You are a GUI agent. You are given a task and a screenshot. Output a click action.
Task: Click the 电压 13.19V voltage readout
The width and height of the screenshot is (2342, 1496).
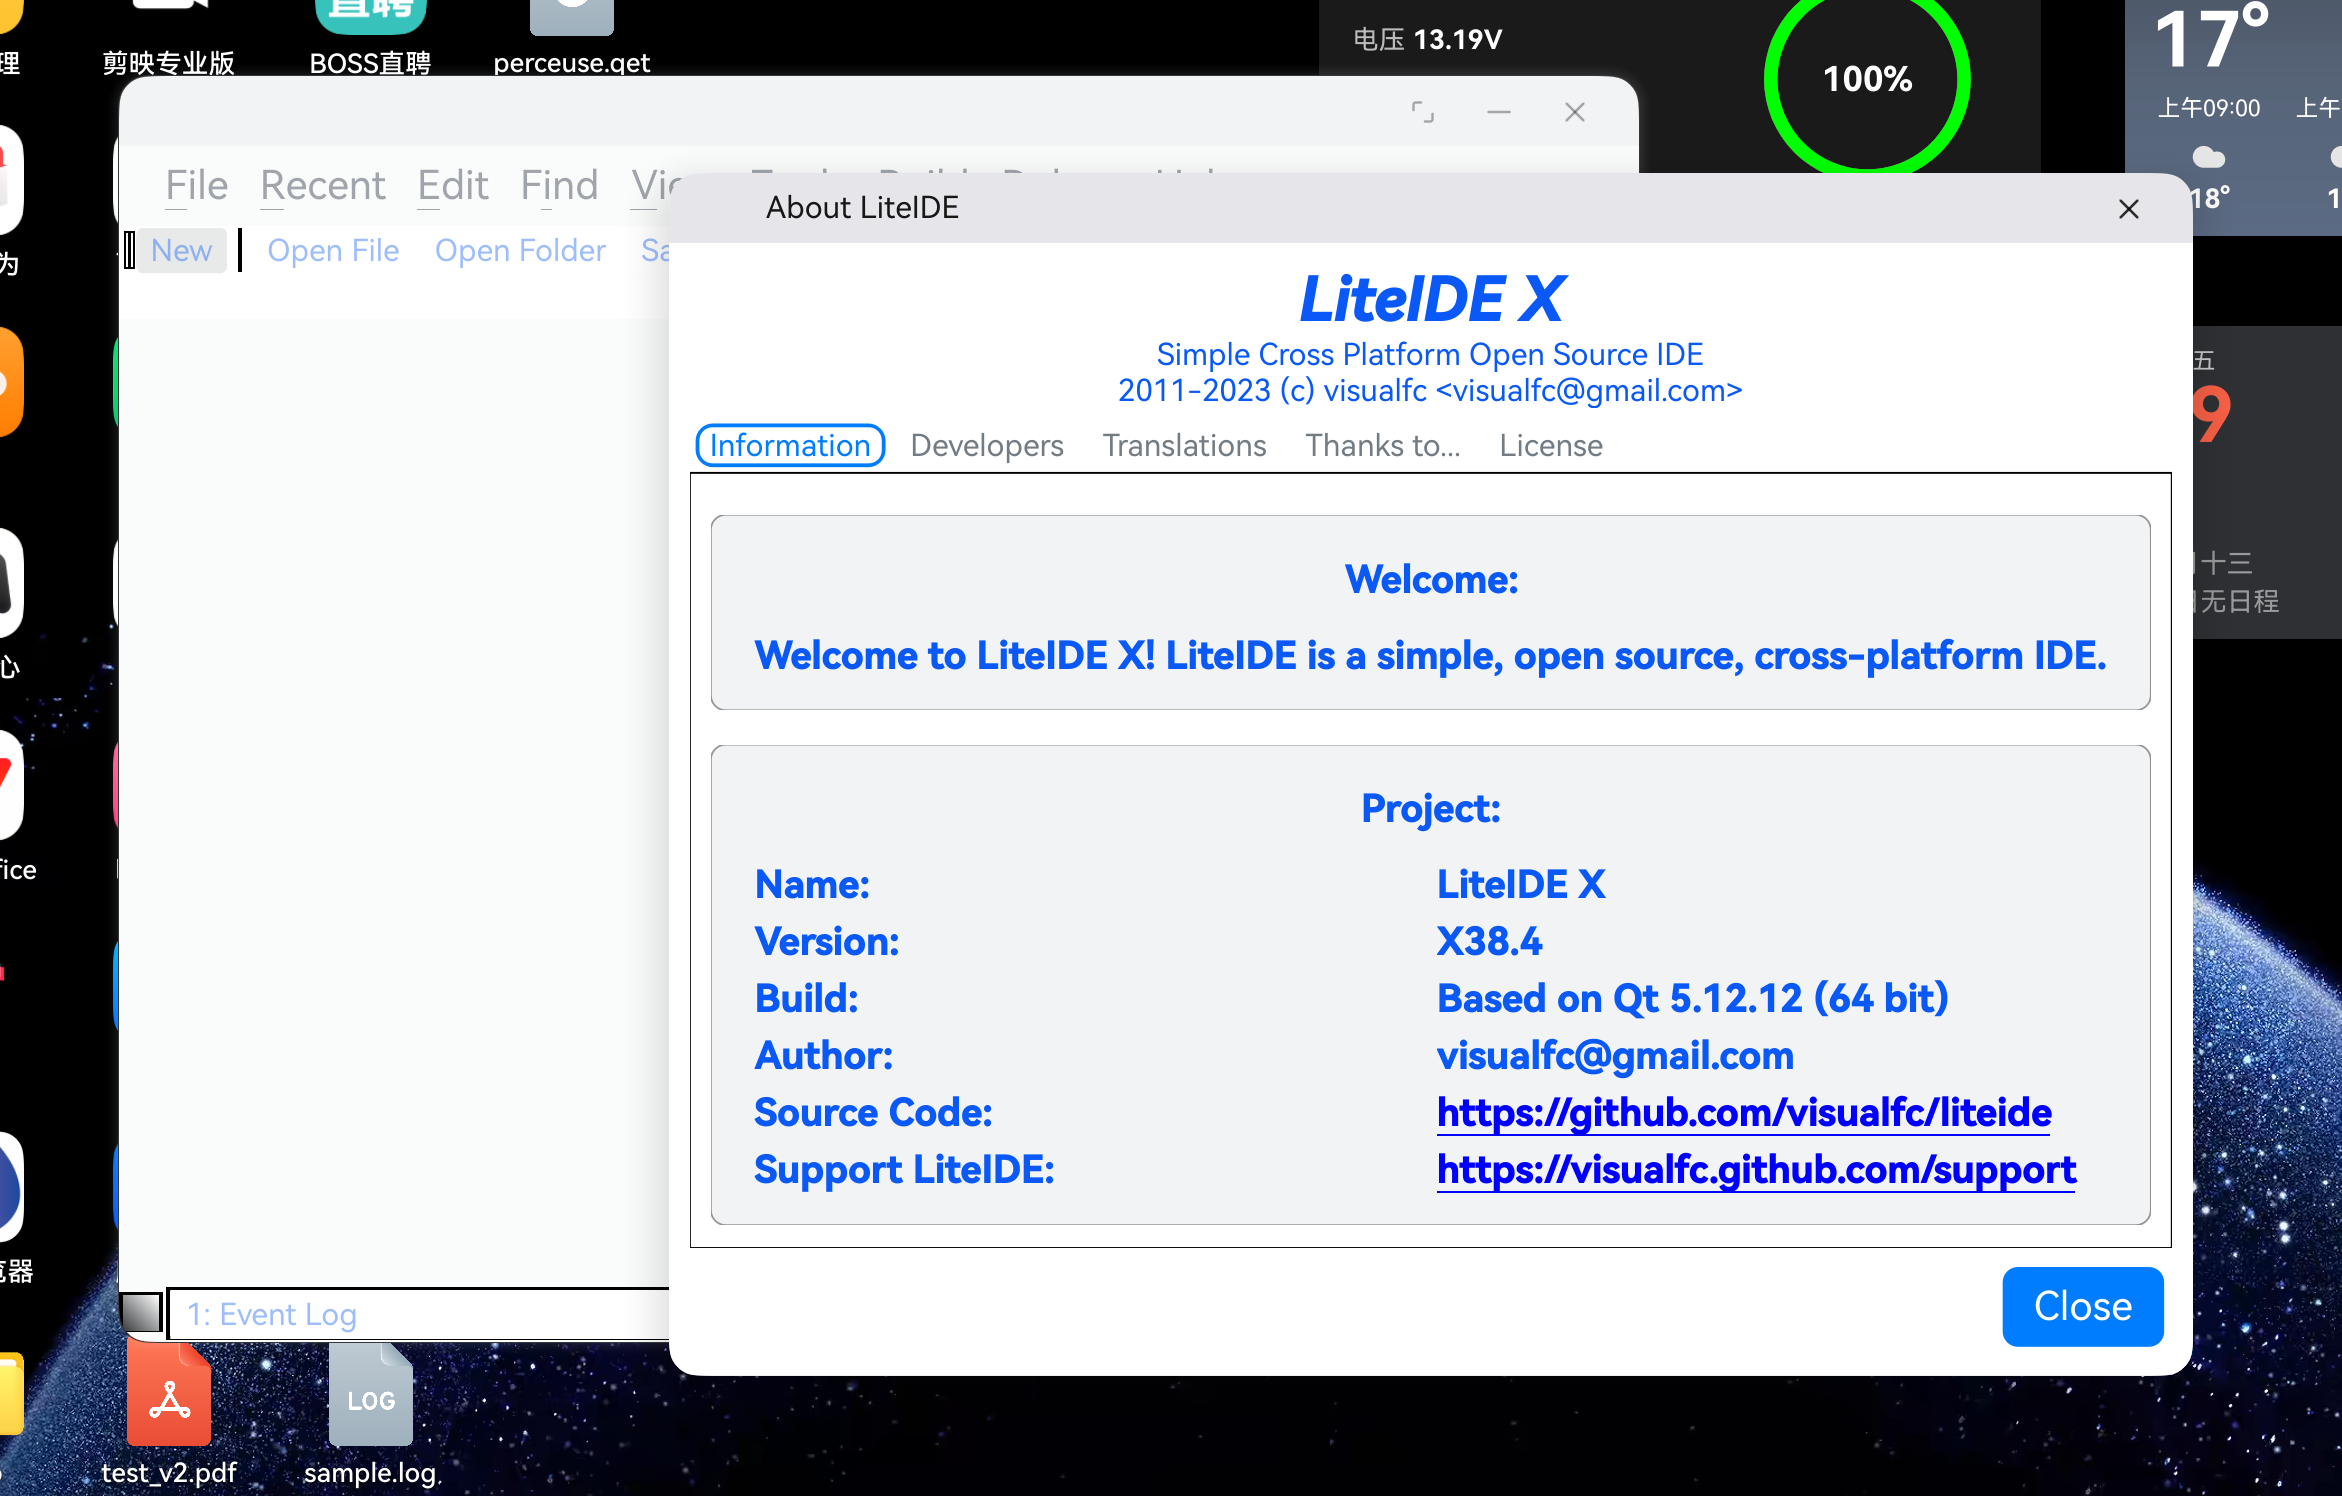click(1427, 40)
